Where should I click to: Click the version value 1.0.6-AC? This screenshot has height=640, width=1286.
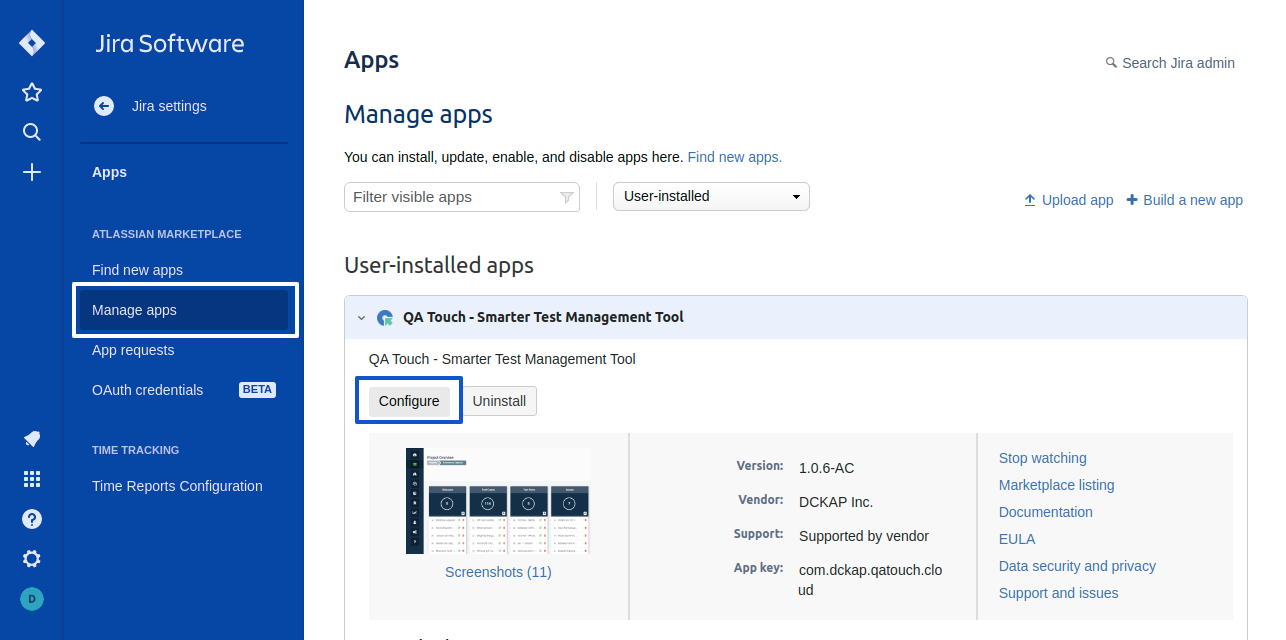pos(826,468)
